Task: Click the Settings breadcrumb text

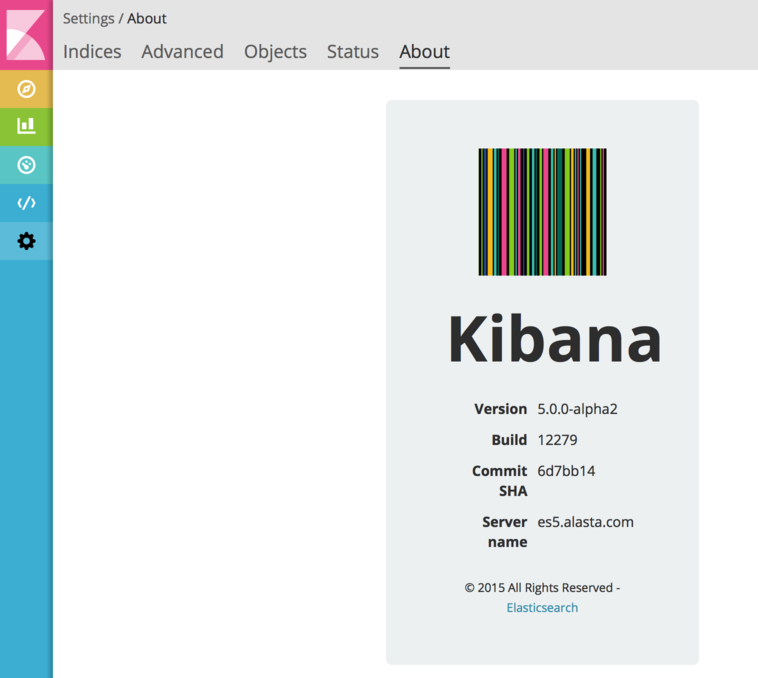Action: tap(88, 18)
